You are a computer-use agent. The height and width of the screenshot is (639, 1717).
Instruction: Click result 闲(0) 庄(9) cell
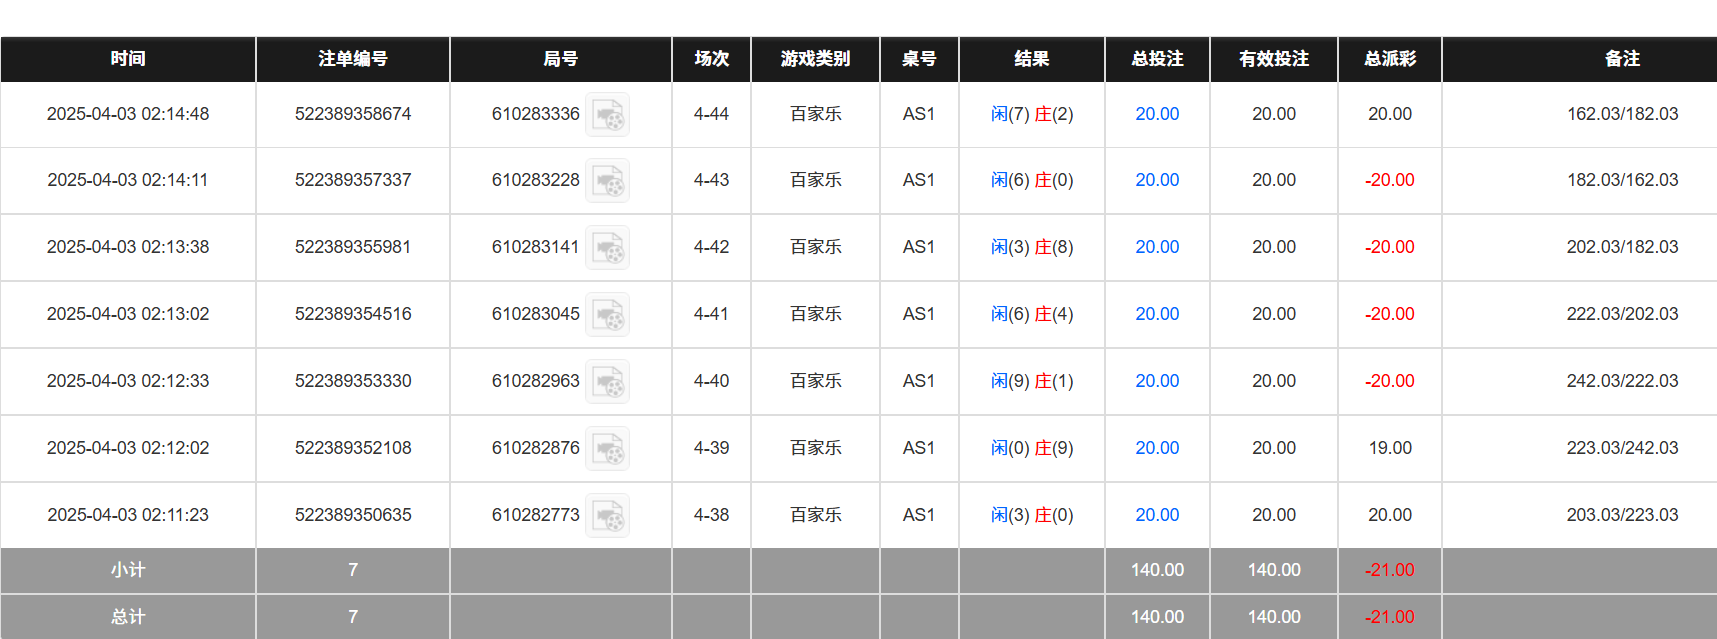(1032, 448)
